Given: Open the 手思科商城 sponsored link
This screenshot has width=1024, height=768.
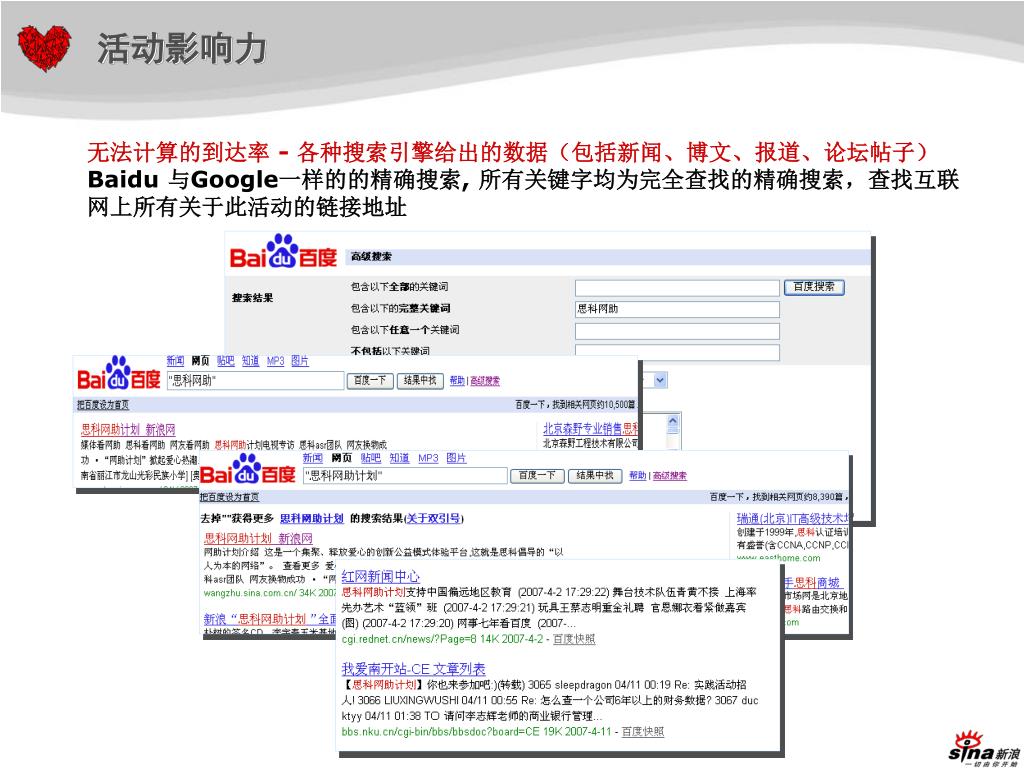Looking at the screenshot, I should [812, 582].
